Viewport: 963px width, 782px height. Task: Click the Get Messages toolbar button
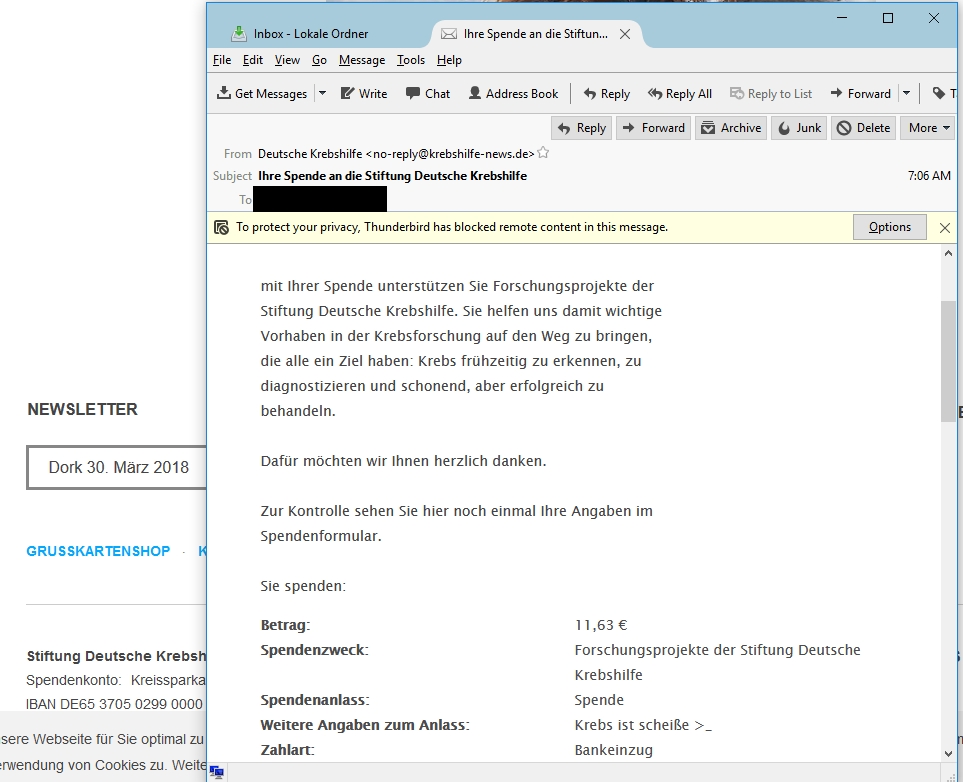click(262, 93)
